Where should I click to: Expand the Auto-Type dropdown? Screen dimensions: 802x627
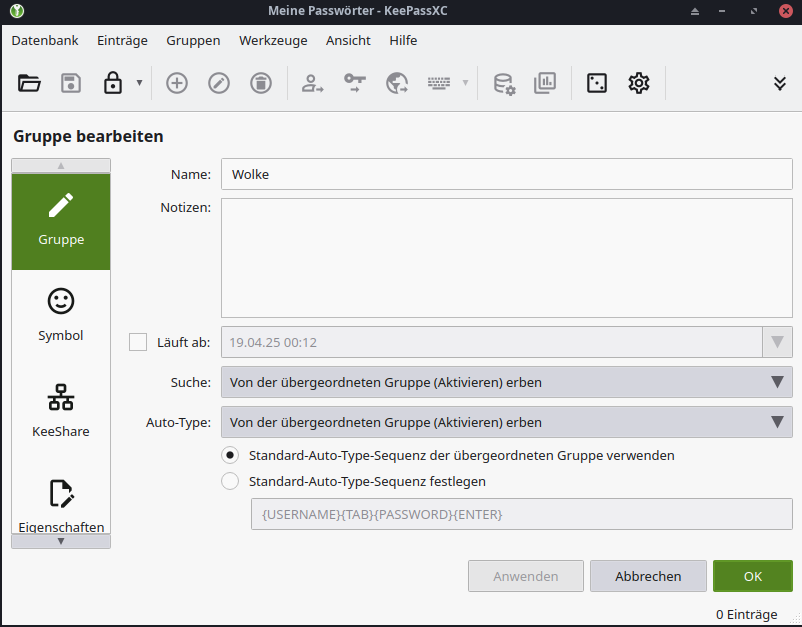click(x=506, y=422)
